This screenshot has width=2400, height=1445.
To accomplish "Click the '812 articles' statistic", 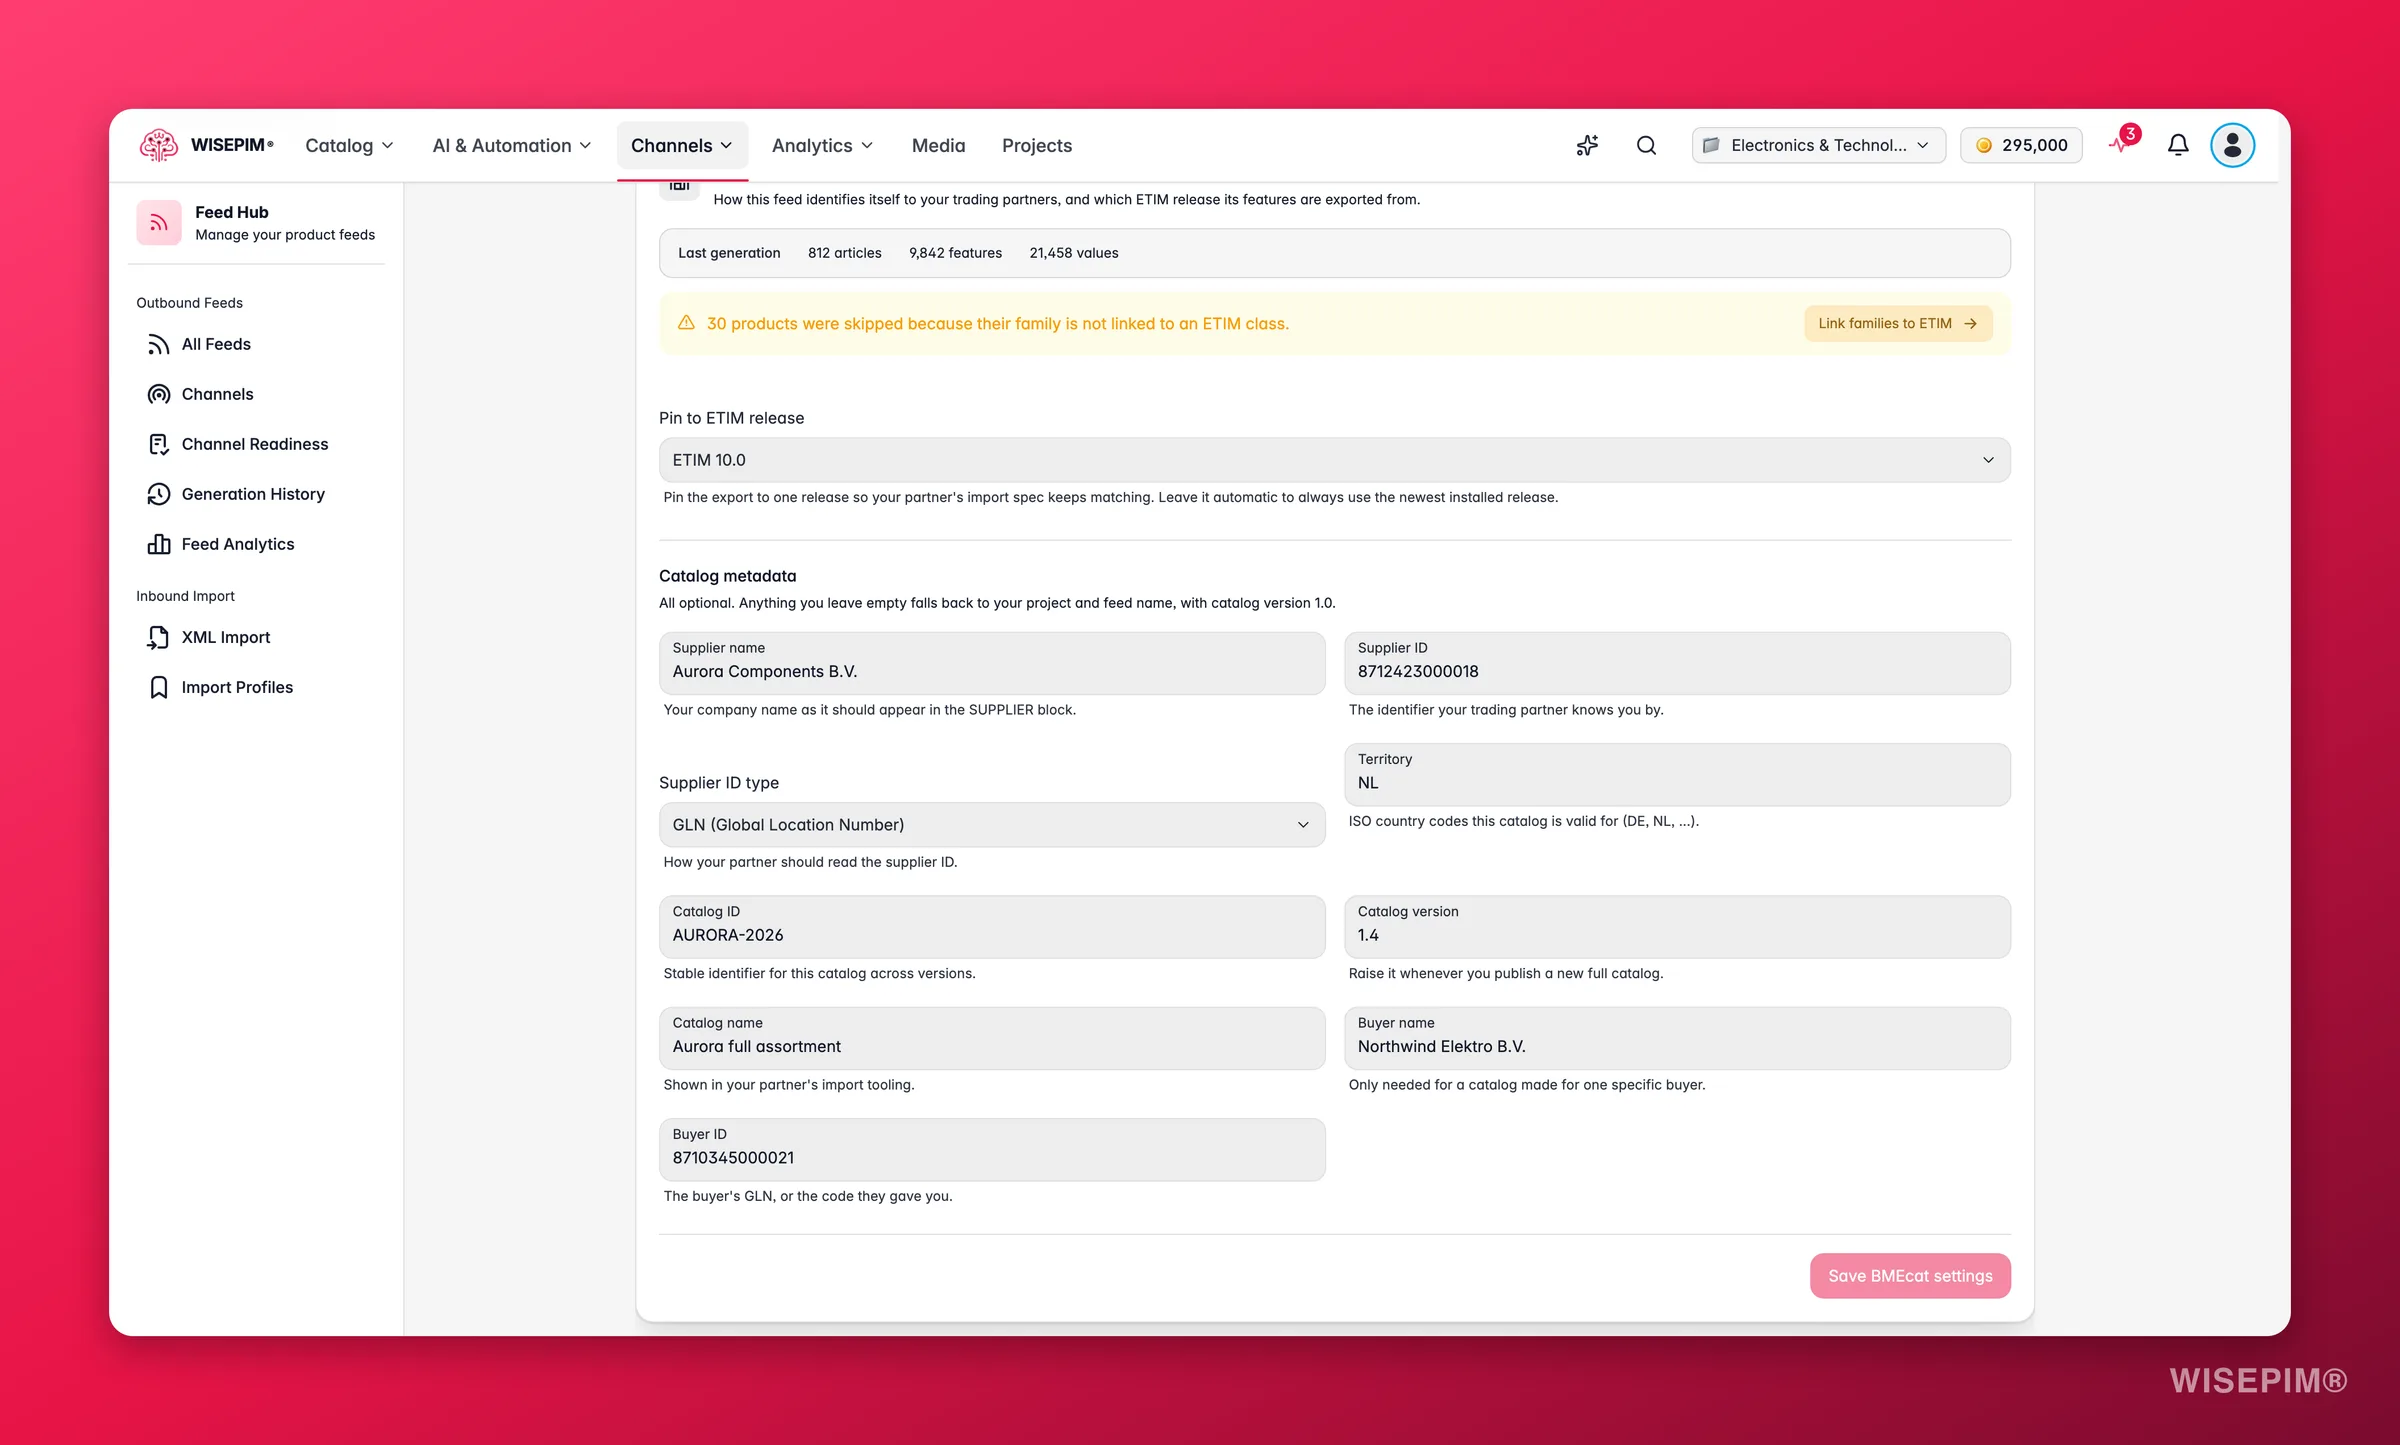I will (844, 253).
